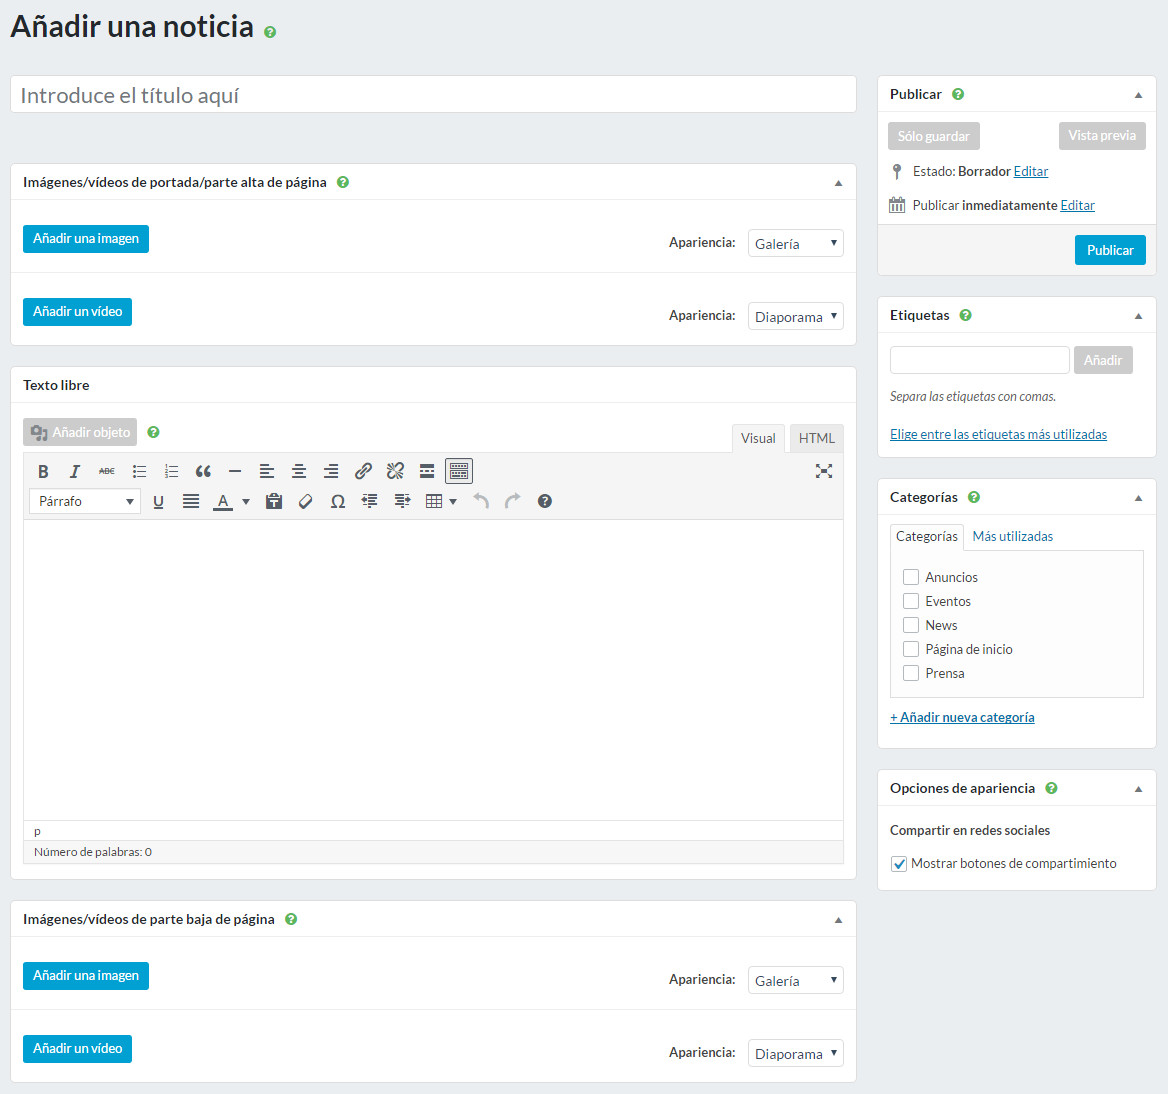This screenshot has height=1094, width=1168.
Task: Uncheck Mostrar botones de compartimiento
Action: click(x=899, y=864)
